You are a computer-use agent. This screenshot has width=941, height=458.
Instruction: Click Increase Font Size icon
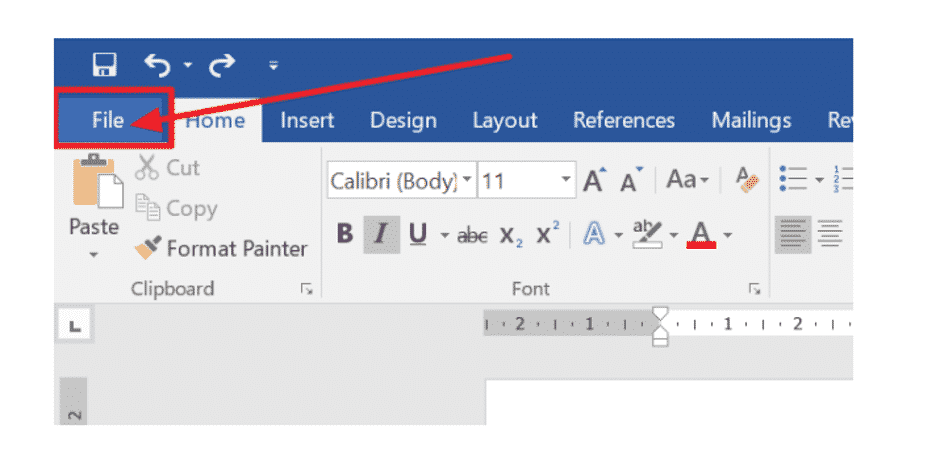(595, 179)
